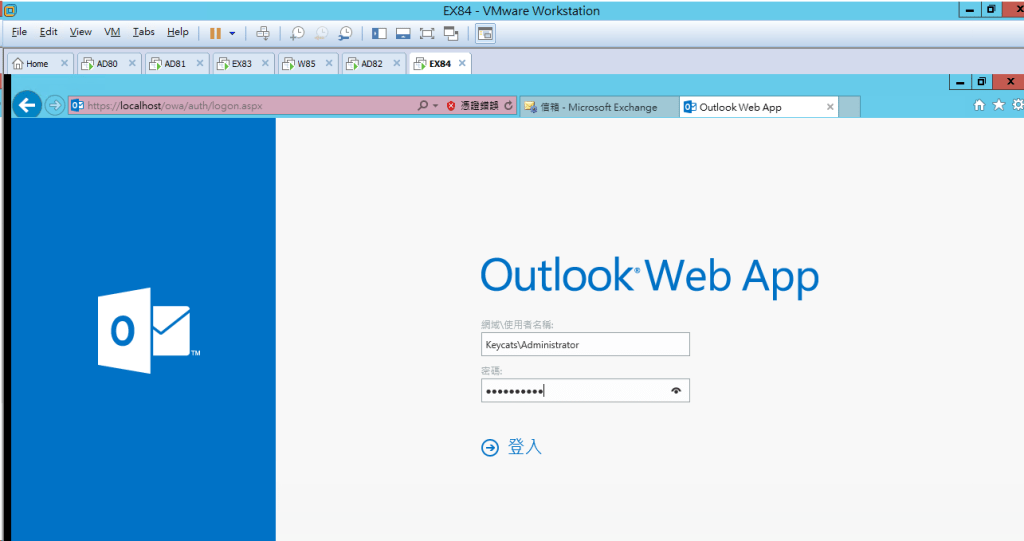The image size is (1024, 541).
Task: Open the VM menu
Action: click(x=112, y=32)
